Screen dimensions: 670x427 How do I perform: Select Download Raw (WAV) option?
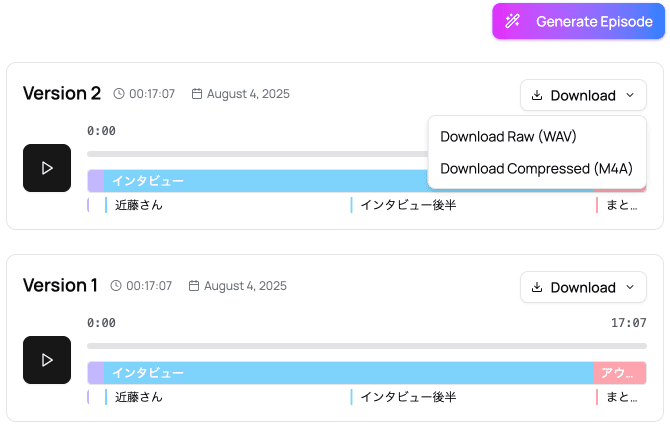[508, 136]
